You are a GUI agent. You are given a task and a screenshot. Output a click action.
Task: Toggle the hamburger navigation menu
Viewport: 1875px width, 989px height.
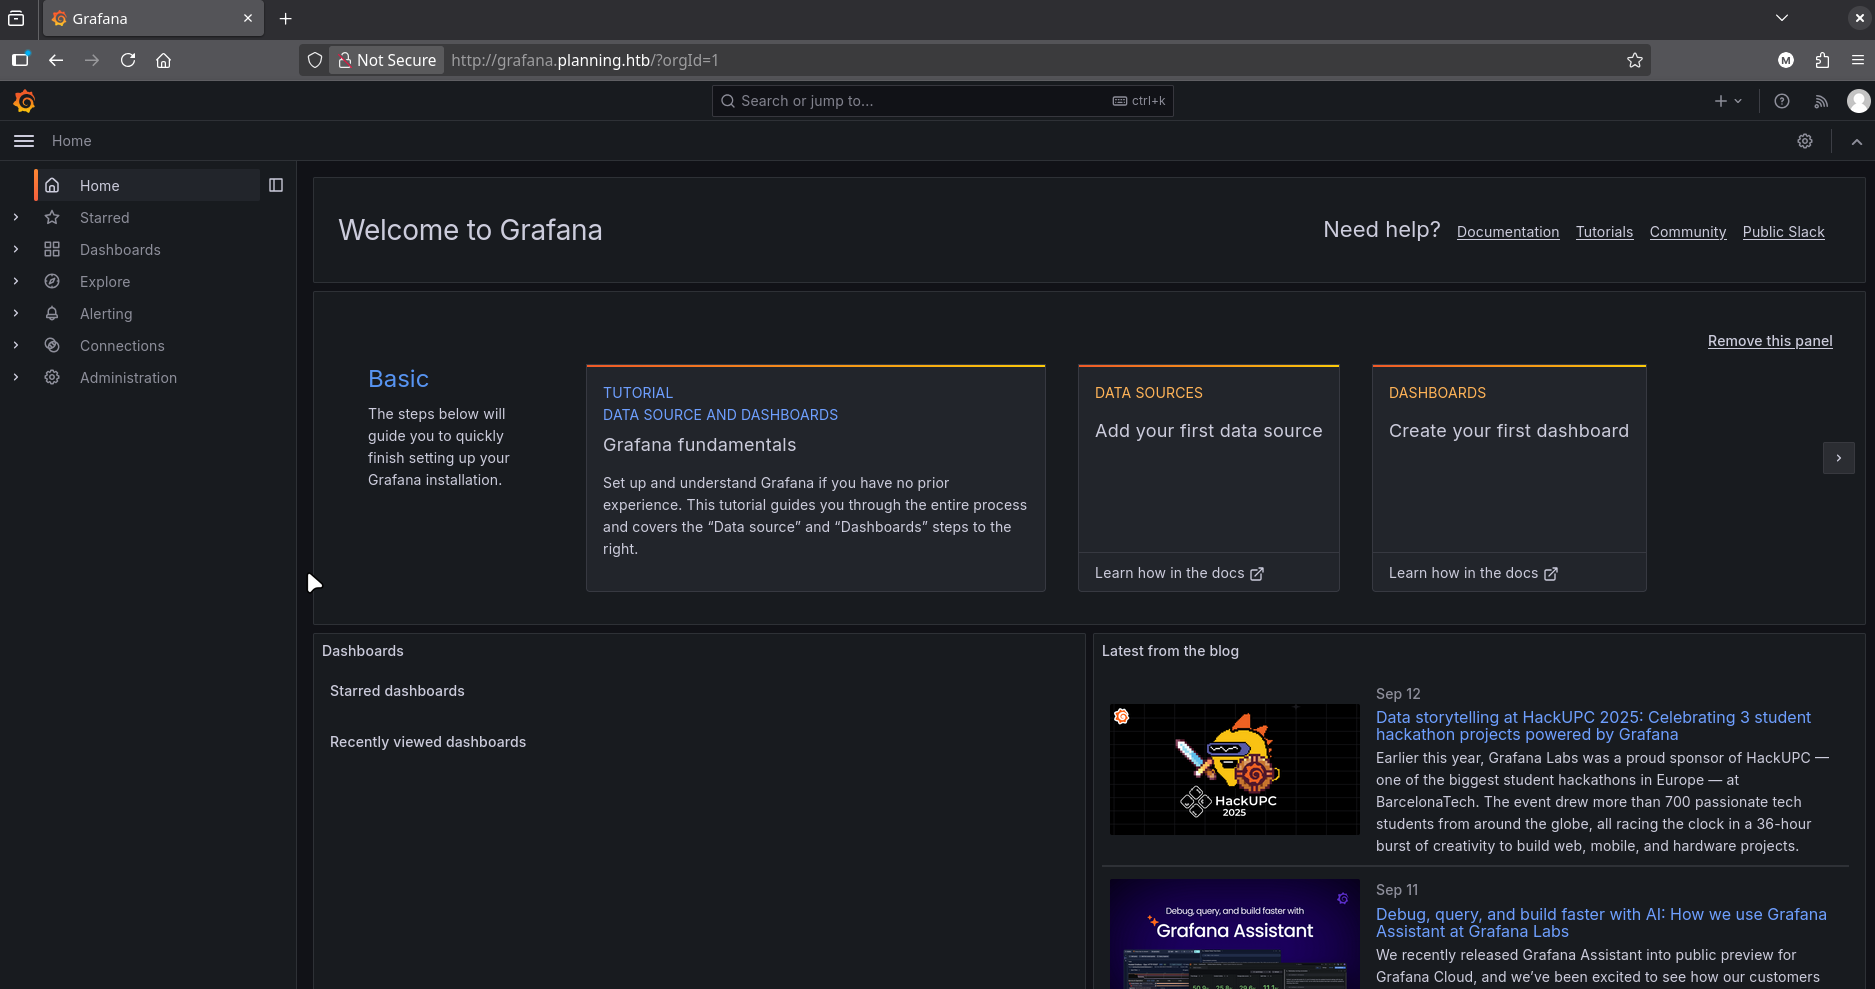pyautogui.click(x=24, y=141)
